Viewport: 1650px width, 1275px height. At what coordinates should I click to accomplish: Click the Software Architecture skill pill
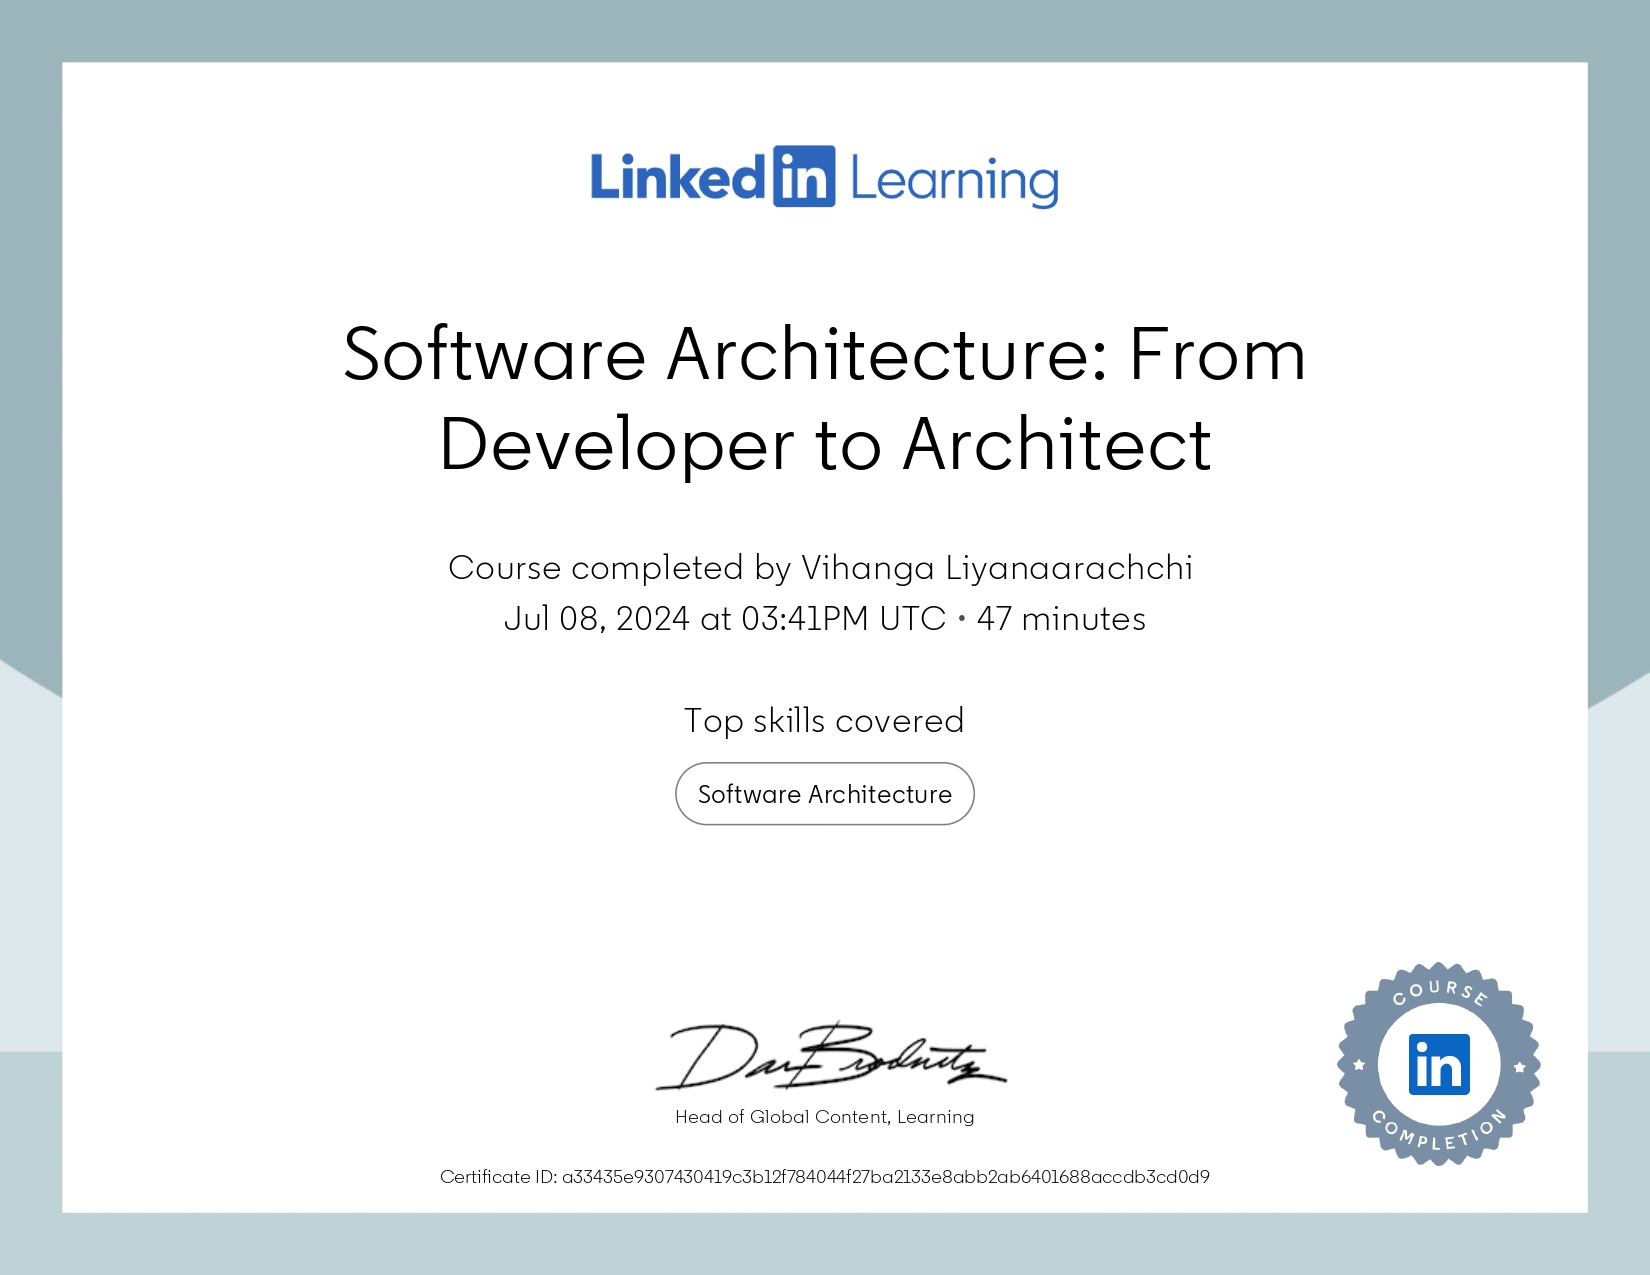click(823, 793)
